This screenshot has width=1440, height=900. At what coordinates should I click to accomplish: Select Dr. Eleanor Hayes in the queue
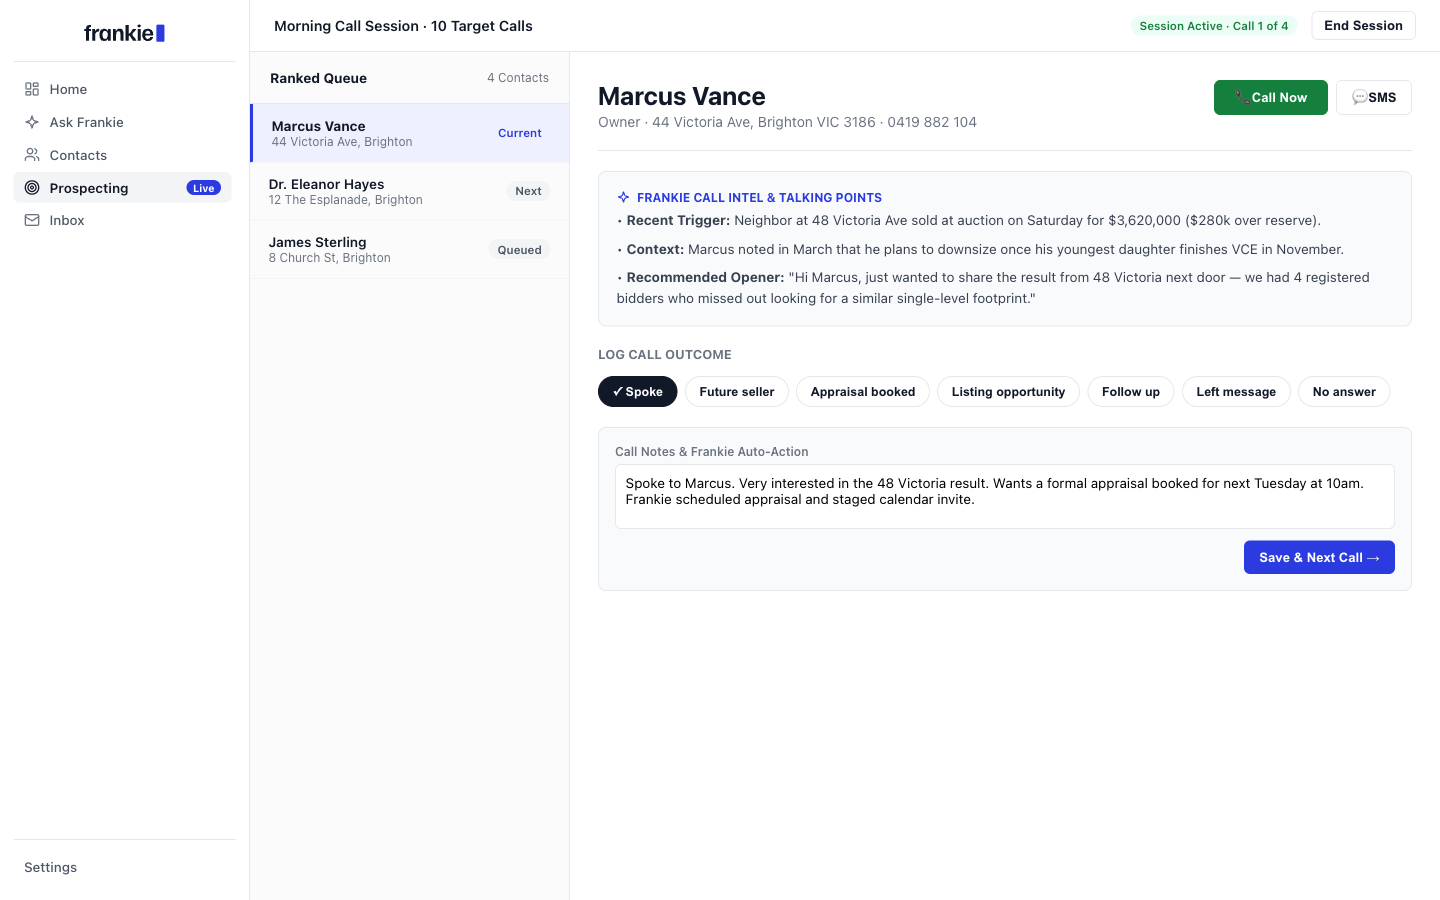point(410,191)
